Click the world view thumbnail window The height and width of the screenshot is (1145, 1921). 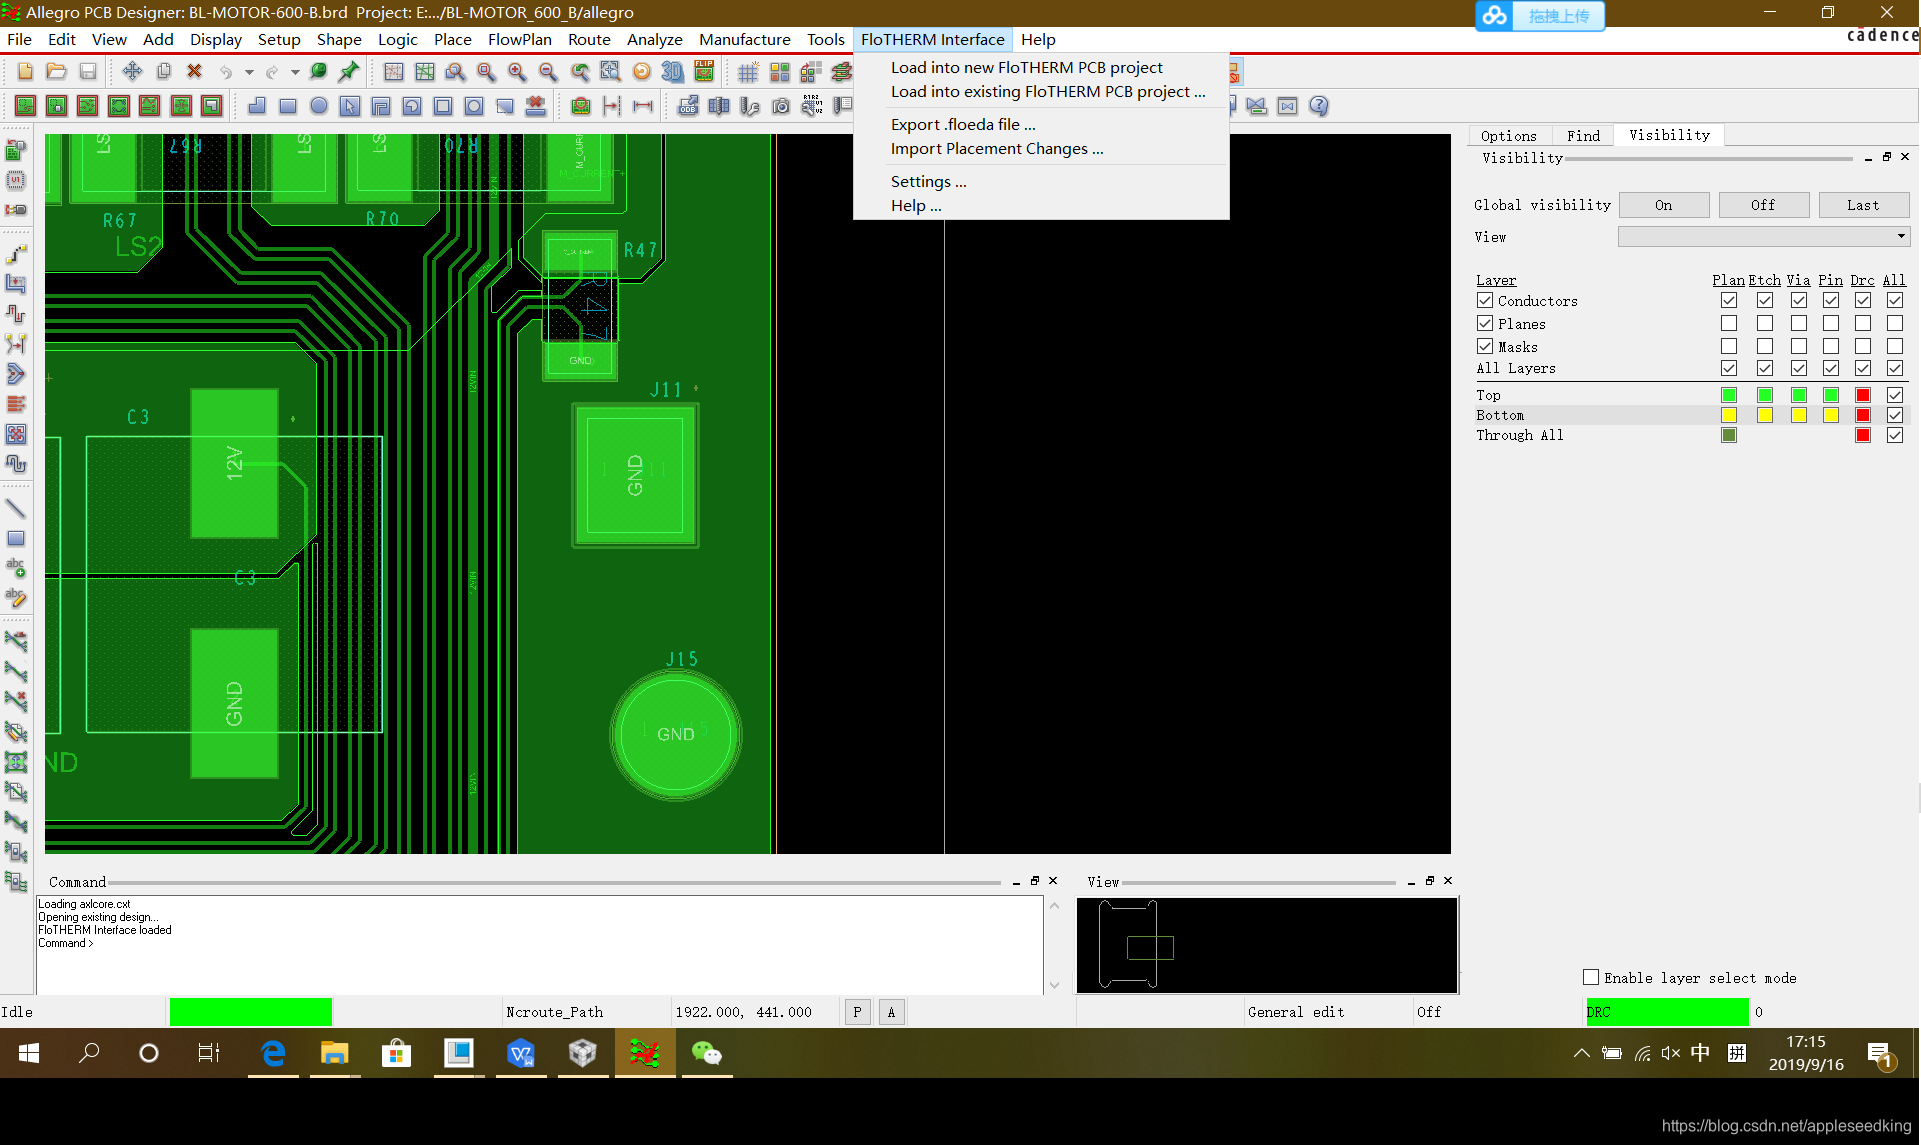1267,945
